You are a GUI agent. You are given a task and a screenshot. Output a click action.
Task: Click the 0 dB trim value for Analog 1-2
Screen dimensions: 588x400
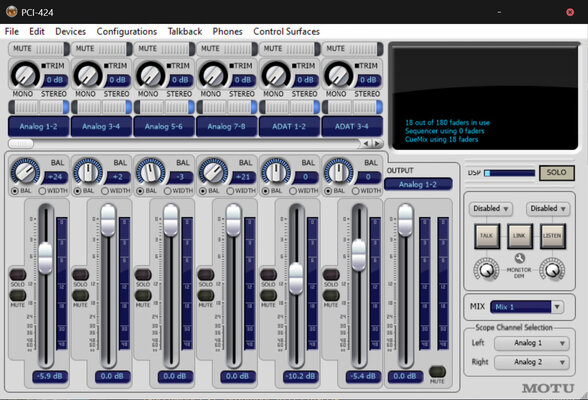point(55,80)
